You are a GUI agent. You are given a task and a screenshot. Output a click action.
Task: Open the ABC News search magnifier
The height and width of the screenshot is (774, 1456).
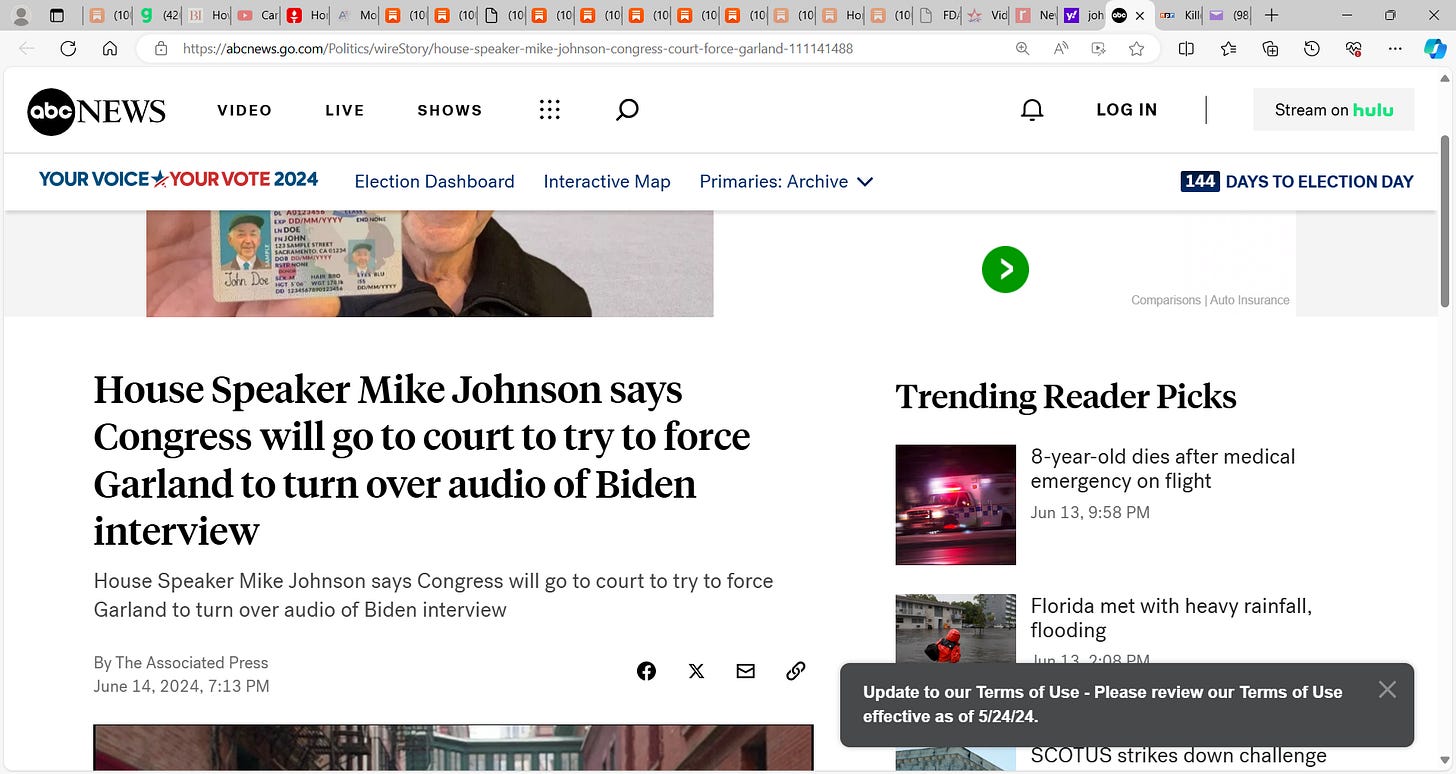[x=627, y=110]
